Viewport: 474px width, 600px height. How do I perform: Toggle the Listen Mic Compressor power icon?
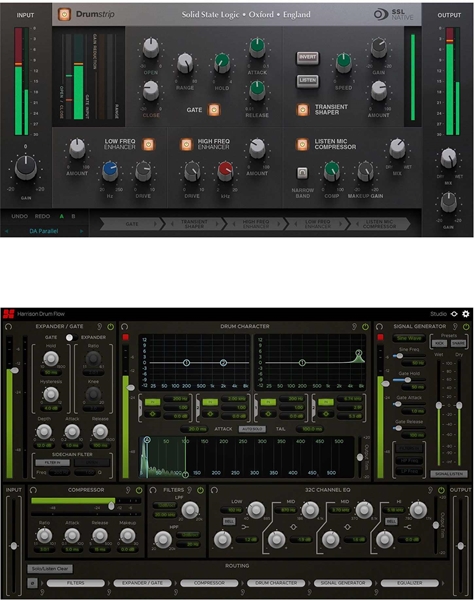click(302, 145)
